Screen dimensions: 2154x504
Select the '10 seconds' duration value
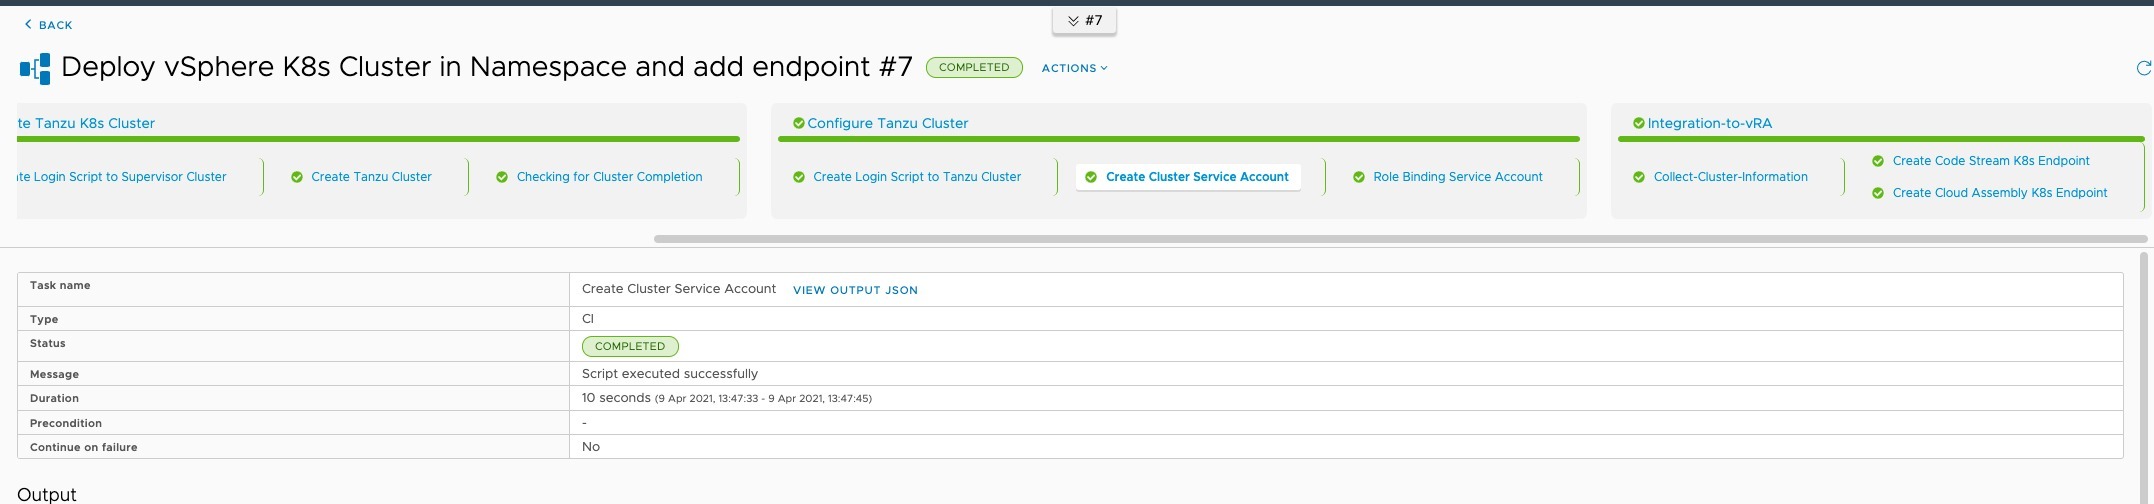click(616, 398)
